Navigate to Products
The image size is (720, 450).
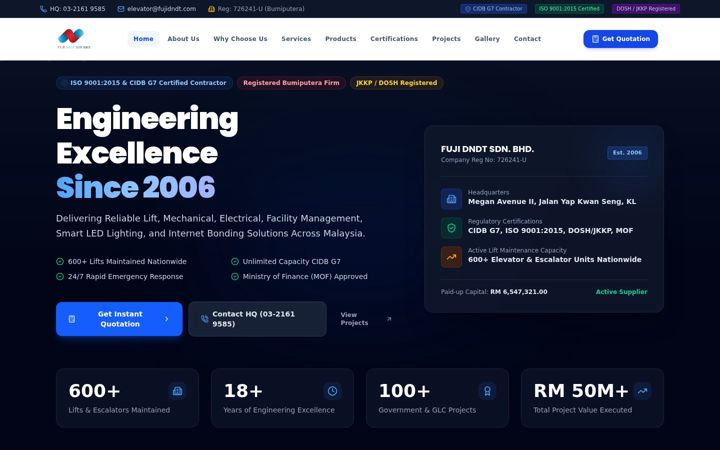click(x=341, y=39)
